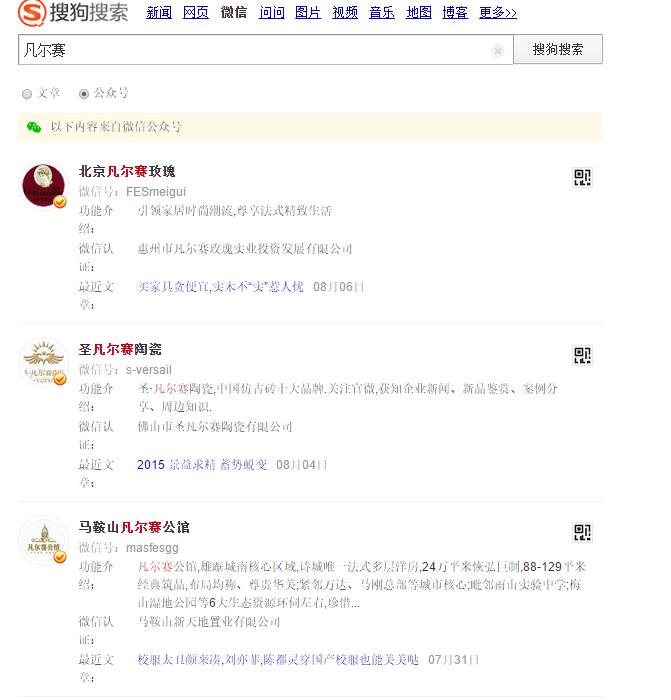Open the 马鞍山凡尔赛公馆 result title
This screenshot has width=671, height=700.
click(134, 527)
